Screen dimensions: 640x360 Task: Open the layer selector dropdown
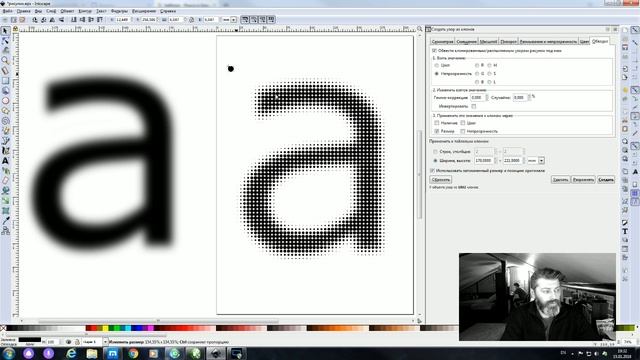pyautogui.click(x=105, y=342)
